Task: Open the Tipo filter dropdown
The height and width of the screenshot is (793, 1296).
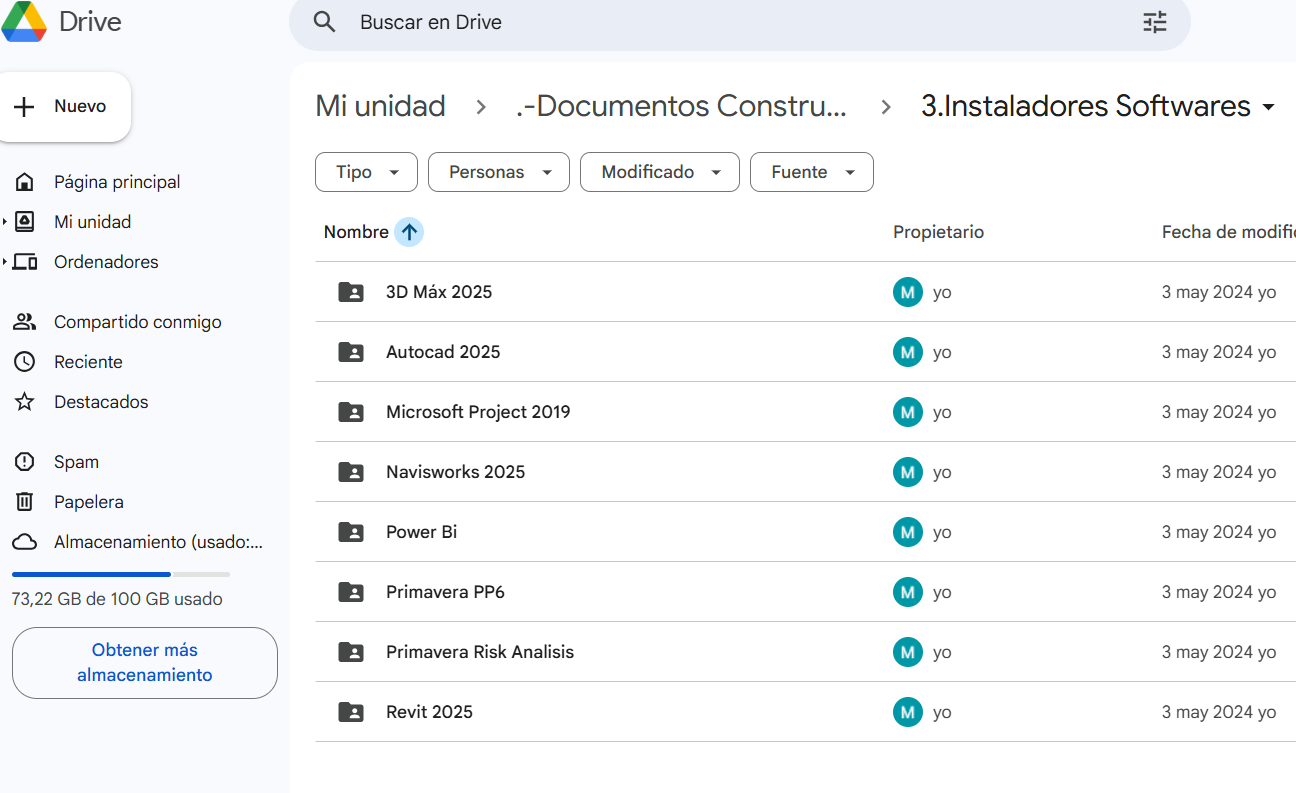Action: coord(366,172)
